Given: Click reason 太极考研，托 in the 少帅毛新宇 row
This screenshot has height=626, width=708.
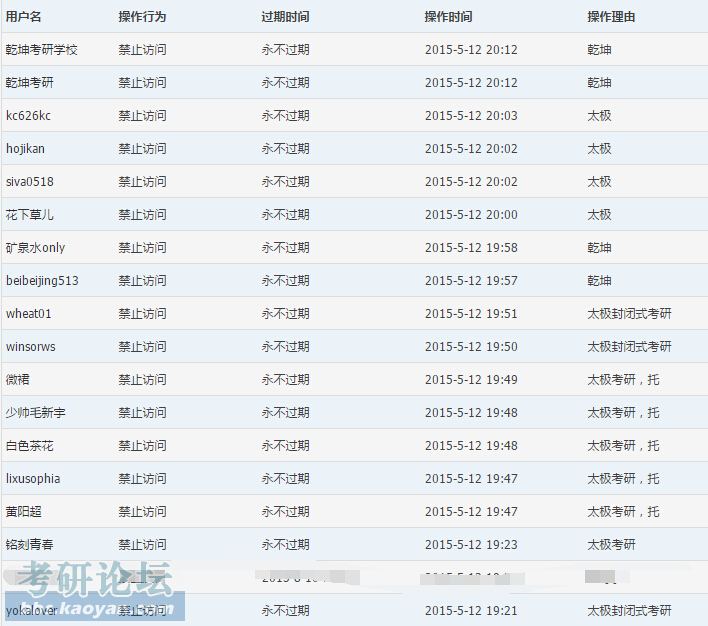Looking at the screenshot, I should coord(624,412).
